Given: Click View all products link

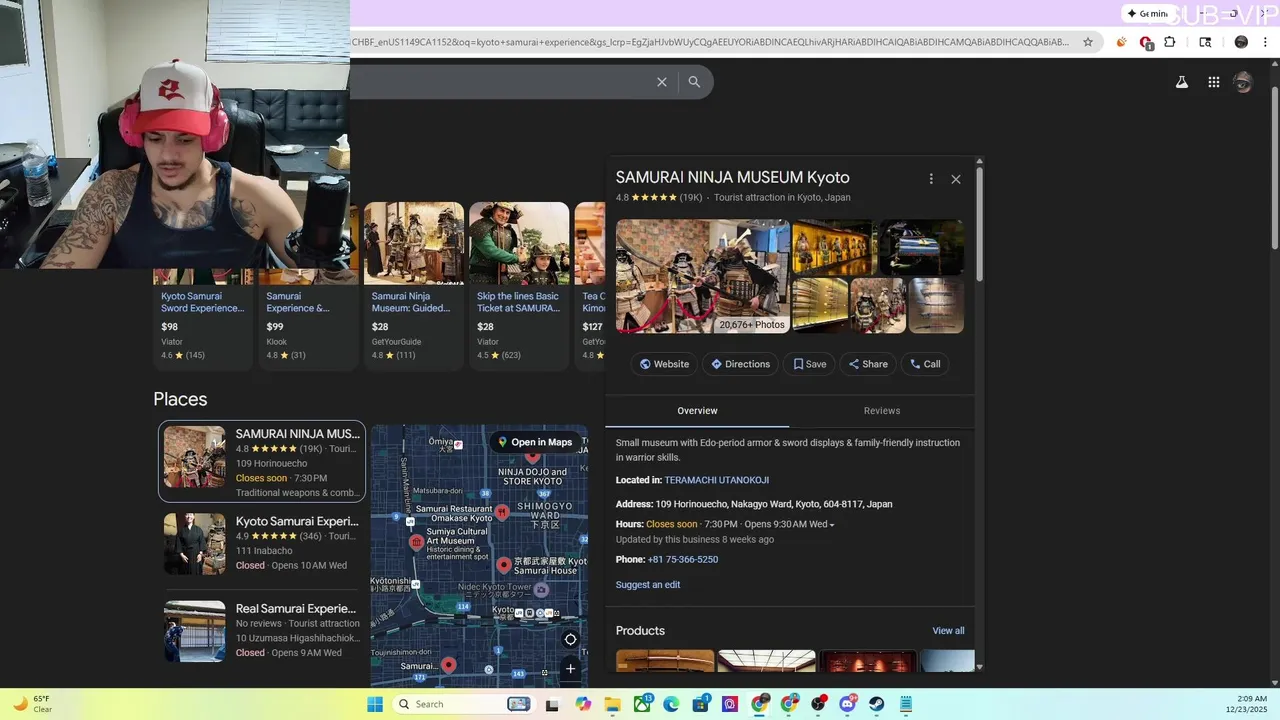Looking at the screenshot, I should point(948,631).
